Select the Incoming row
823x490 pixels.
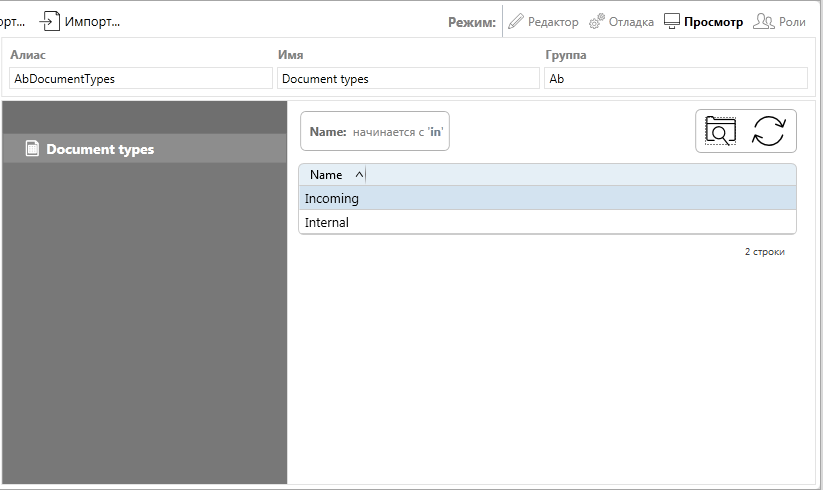click(547, 198)
